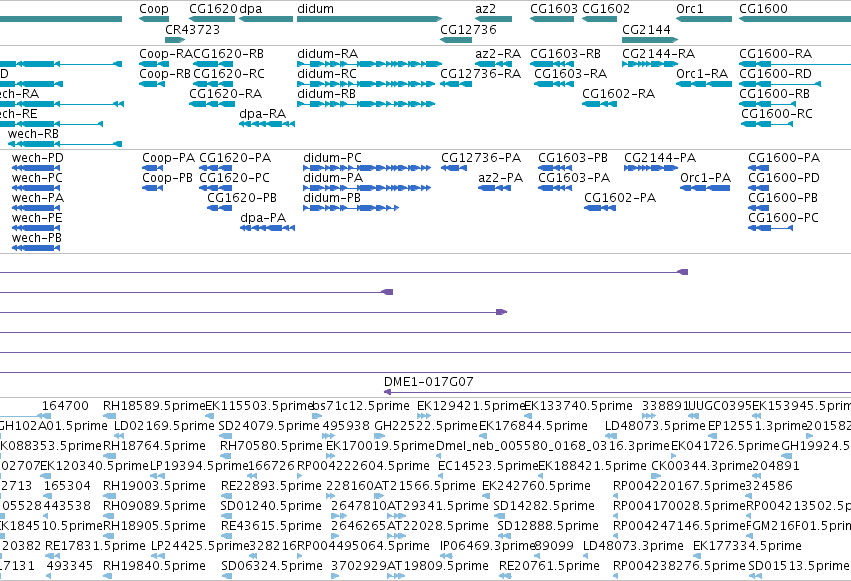Click the didum gene label
The width and height of the screenshot is (851, 581).
tap(315, 9)
